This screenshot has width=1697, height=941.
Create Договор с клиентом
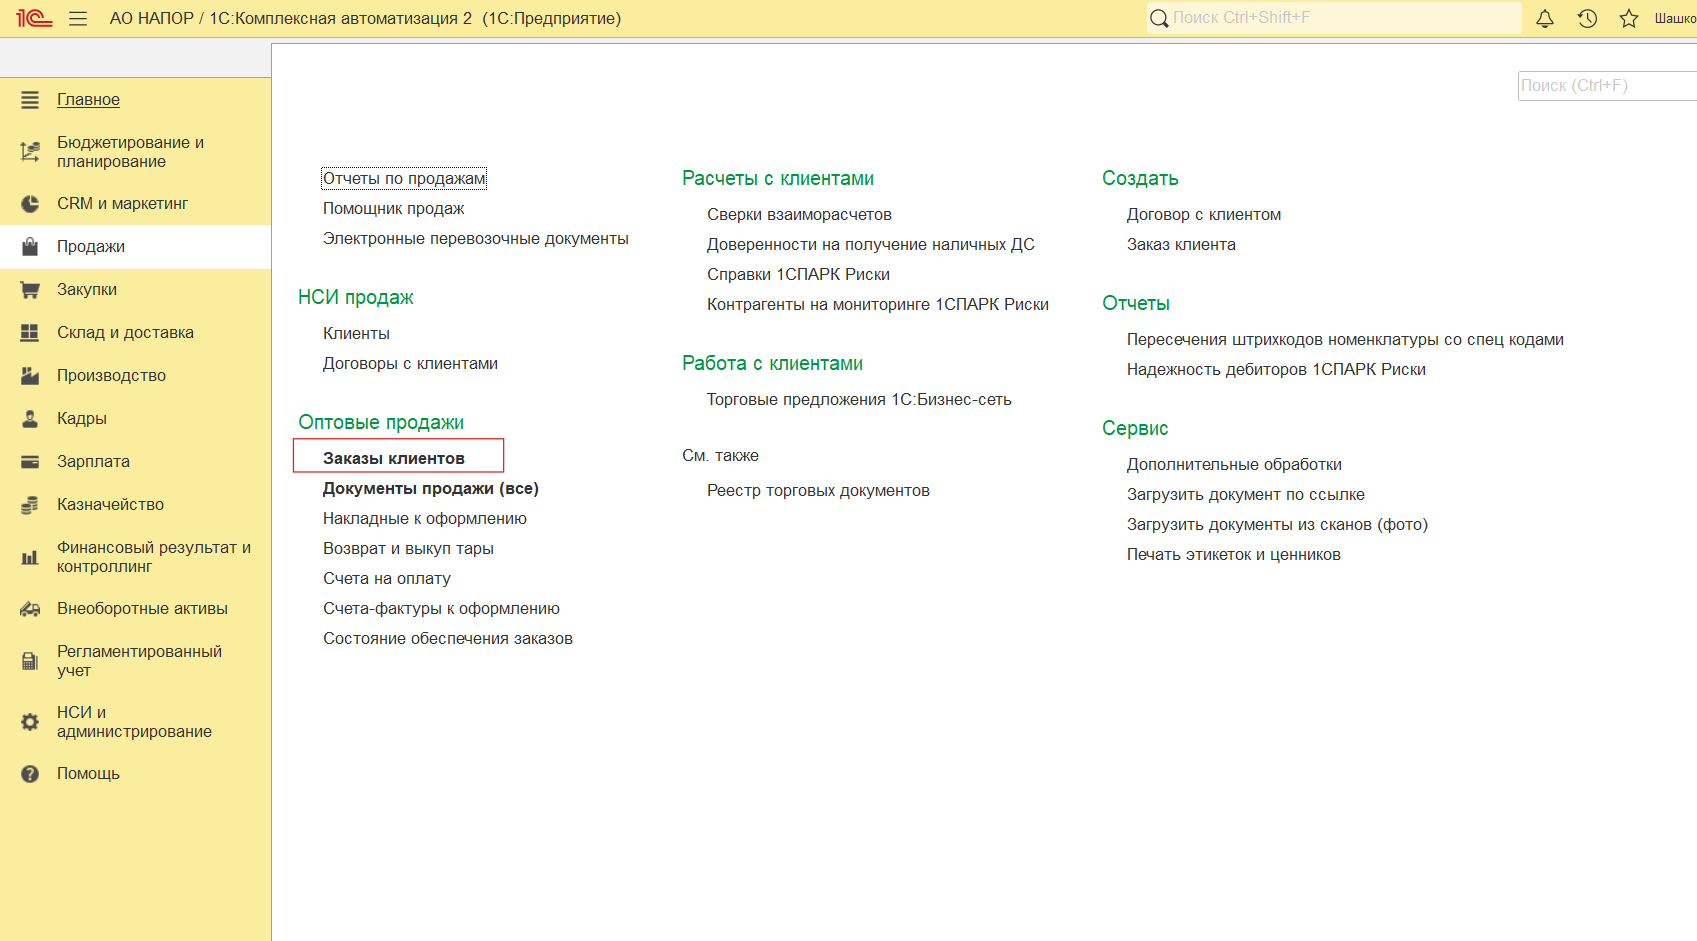[x=1203, y=214]
